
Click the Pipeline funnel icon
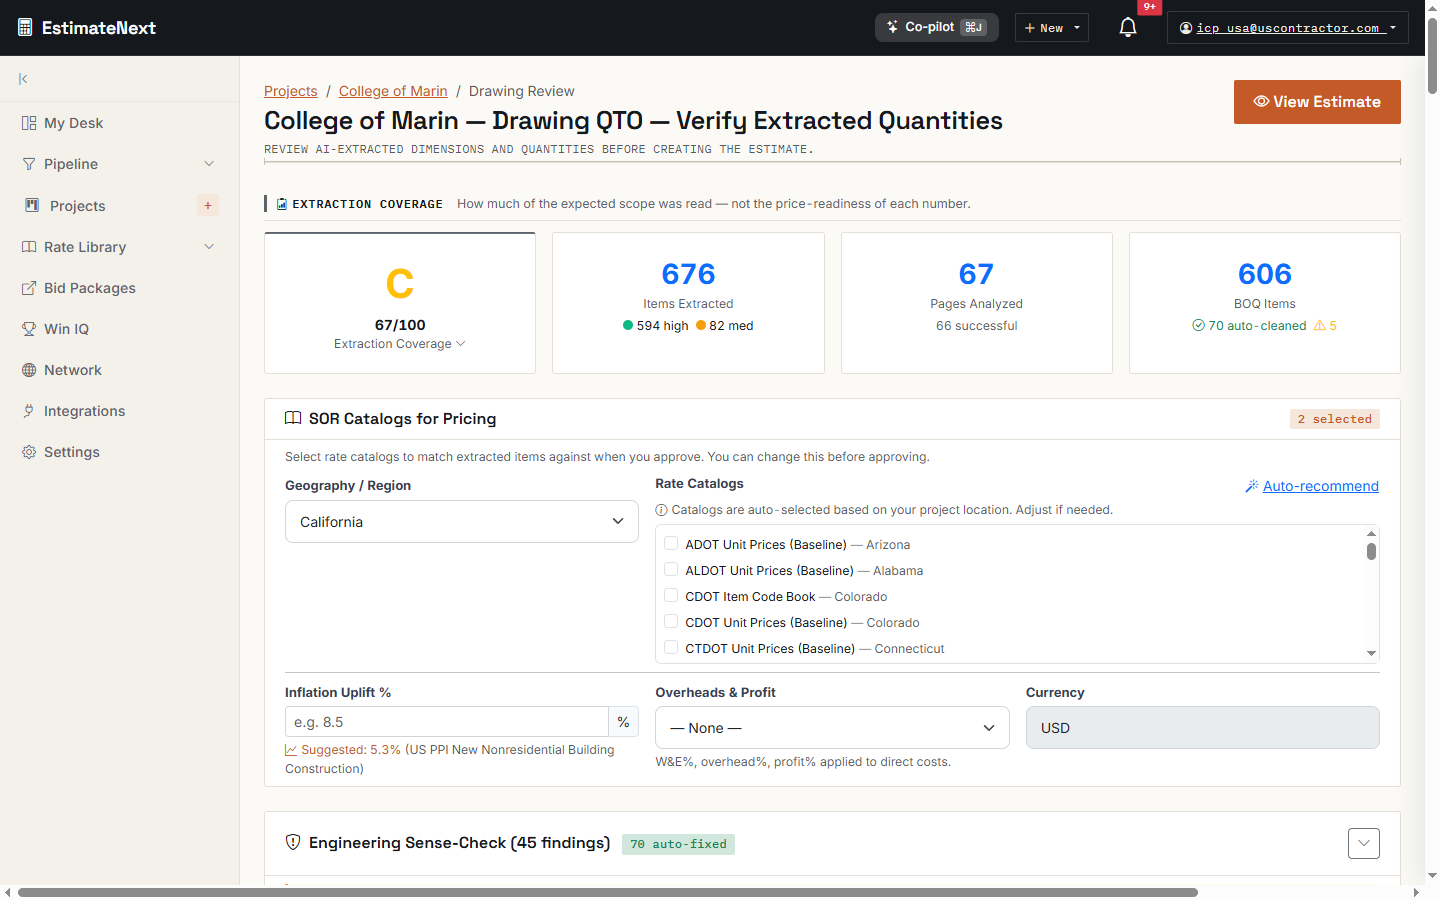click(x=29, y=164)
